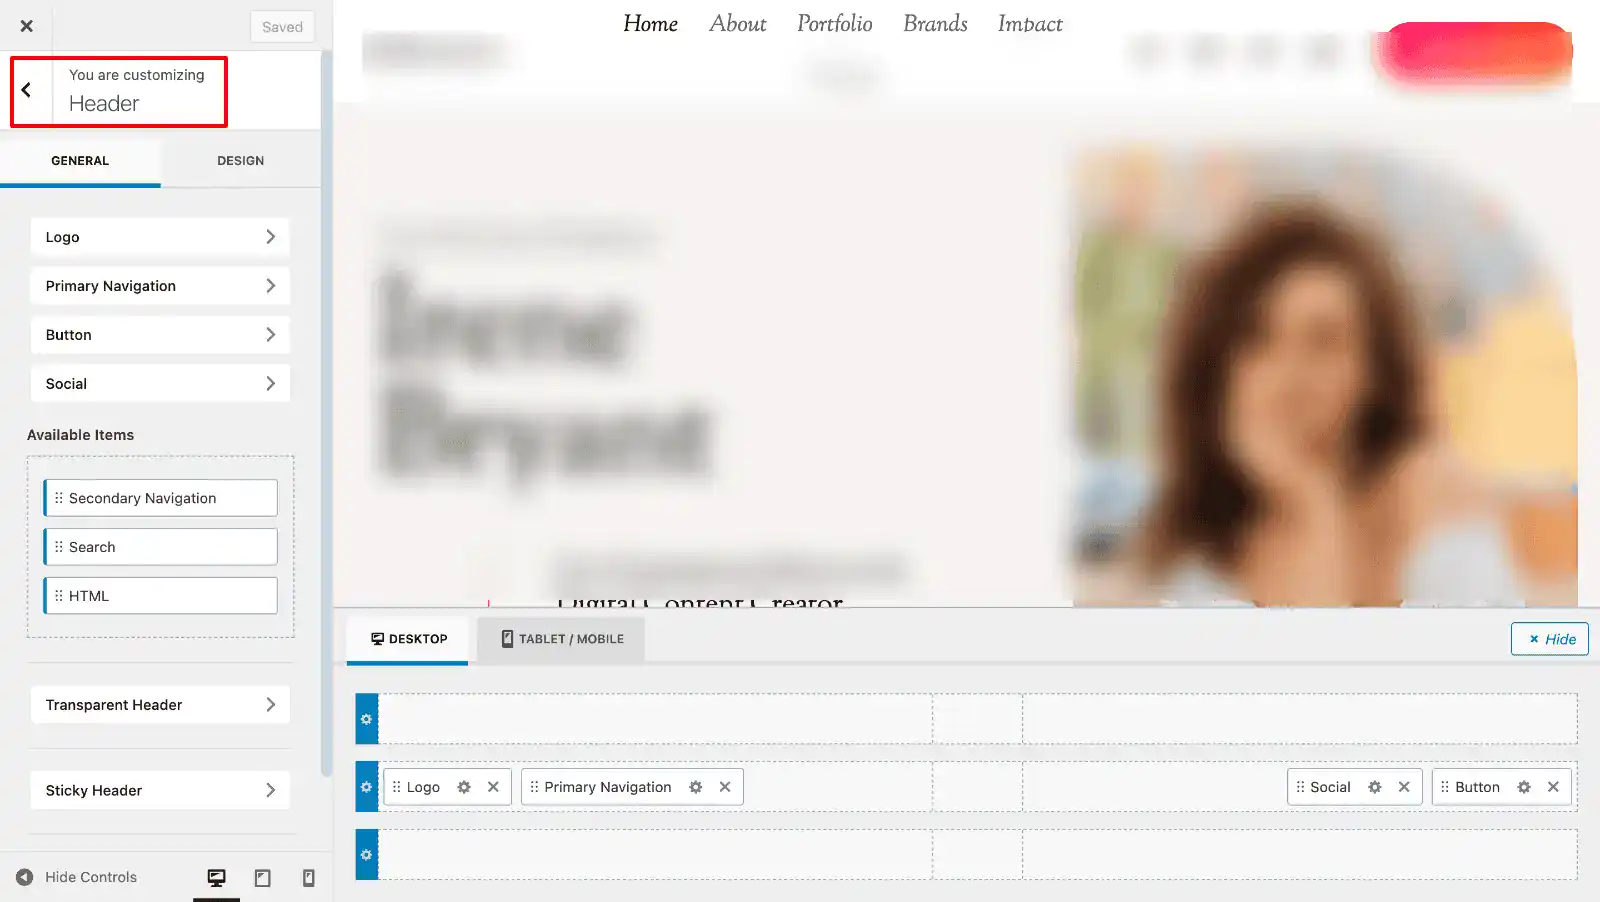Click Brands in the site preview menu

(x=935, y=24)
